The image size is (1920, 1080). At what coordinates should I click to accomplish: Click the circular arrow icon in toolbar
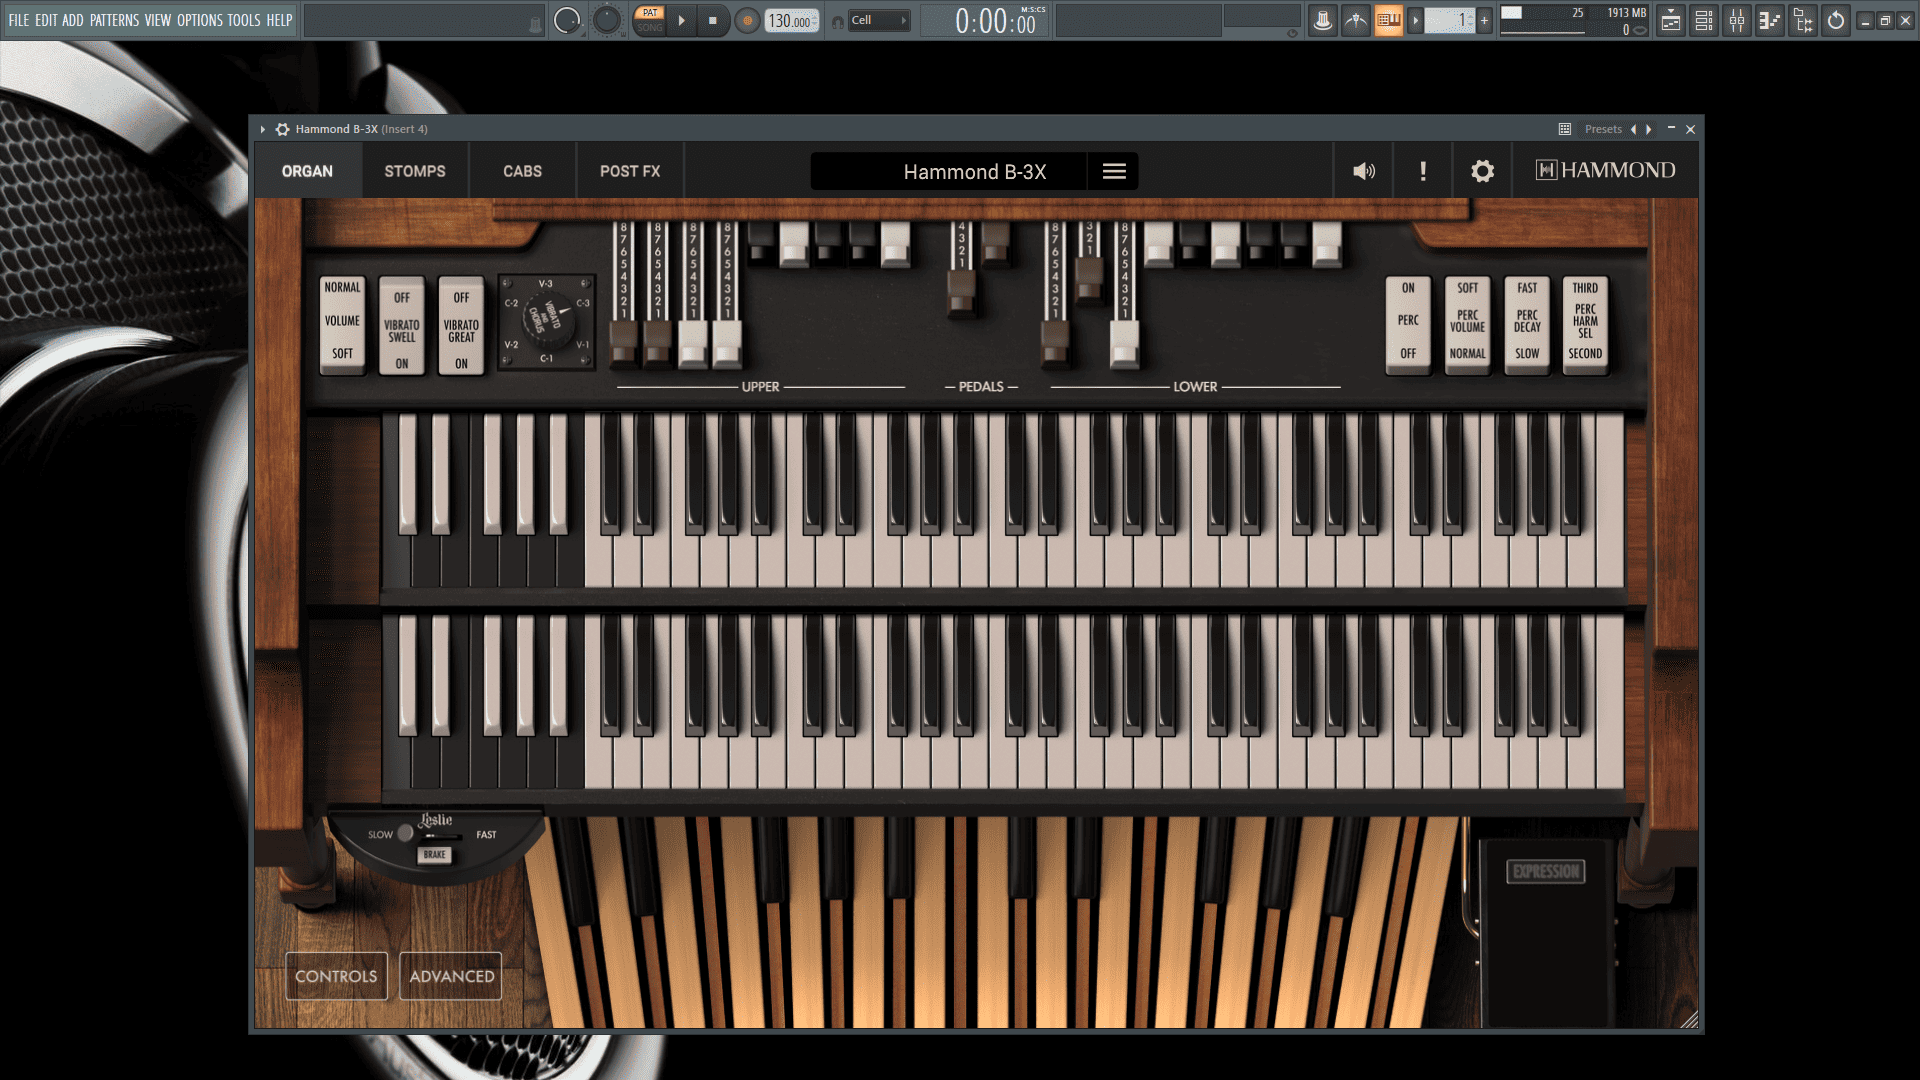1836,20
